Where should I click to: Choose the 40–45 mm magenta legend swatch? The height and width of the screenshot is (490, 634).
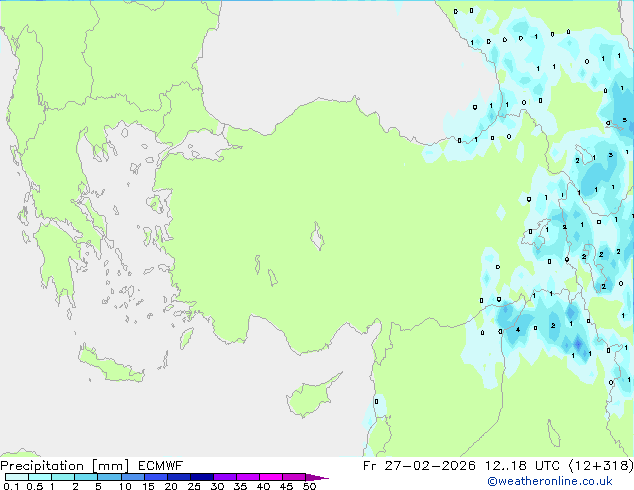[x=271, y=477]
